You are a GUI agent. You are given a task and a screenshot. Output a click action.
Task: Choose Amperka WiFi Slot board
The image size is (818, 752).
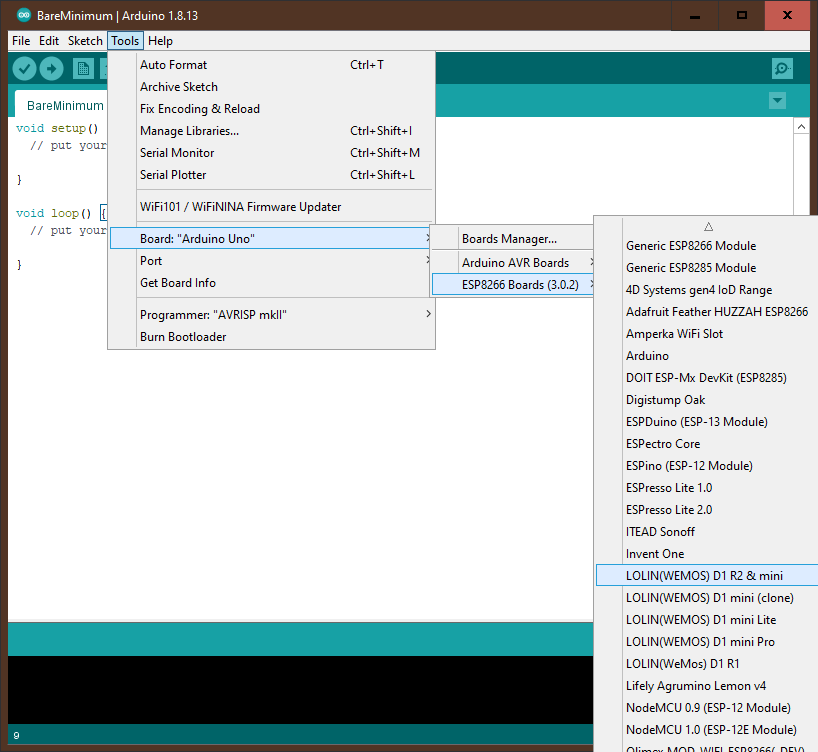point(707,333)
